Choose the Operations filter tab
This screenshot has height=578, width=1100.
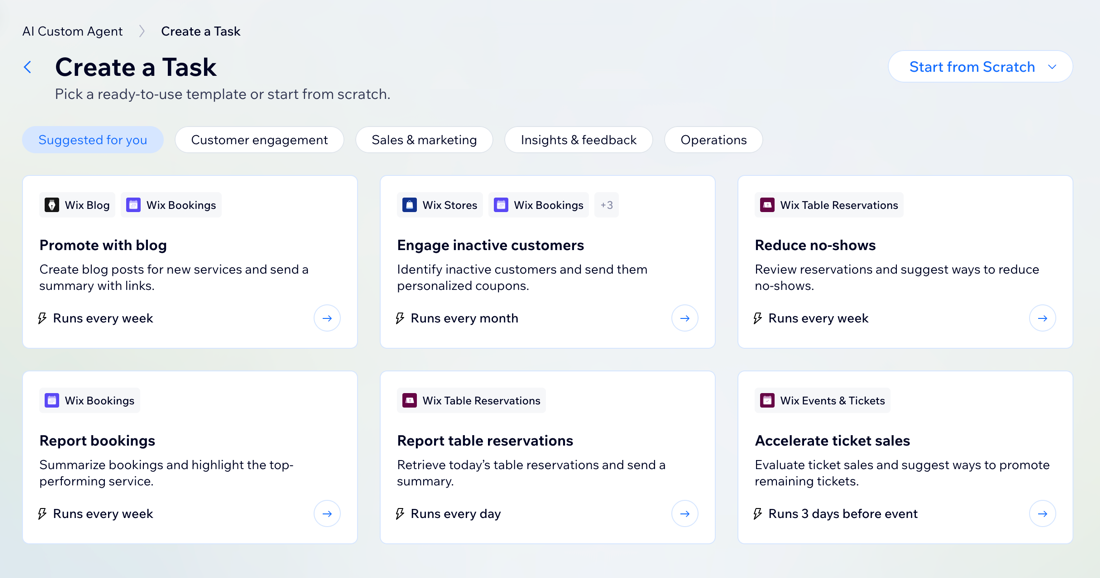(713, 140)
